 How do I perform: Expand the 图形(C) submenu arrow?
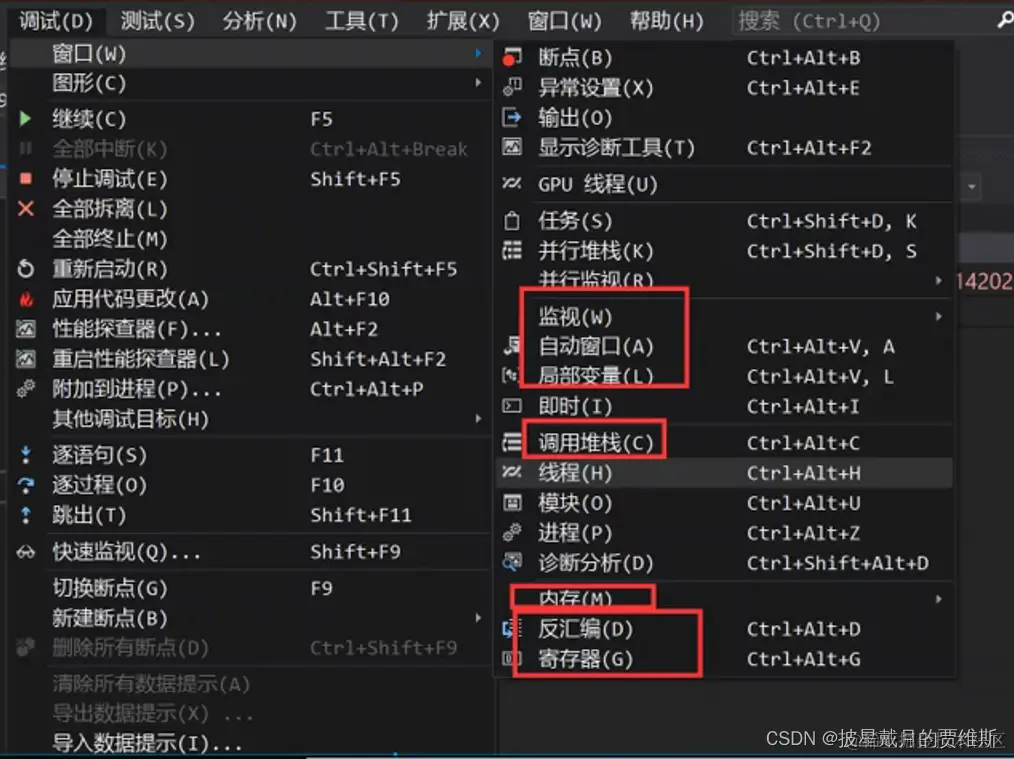point(478,83)
